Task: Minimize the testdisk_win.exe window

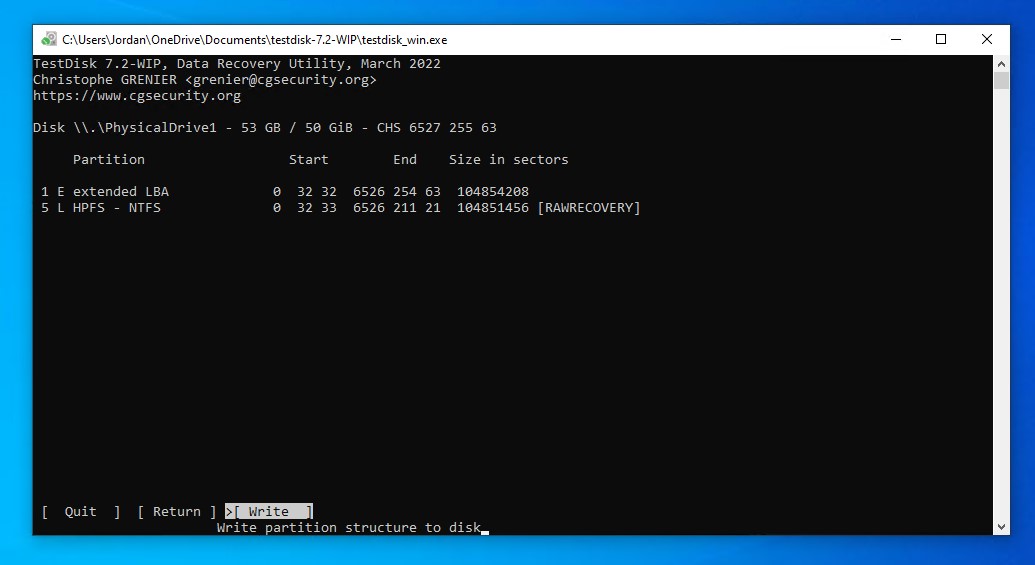Action: (x=896, y=40)
